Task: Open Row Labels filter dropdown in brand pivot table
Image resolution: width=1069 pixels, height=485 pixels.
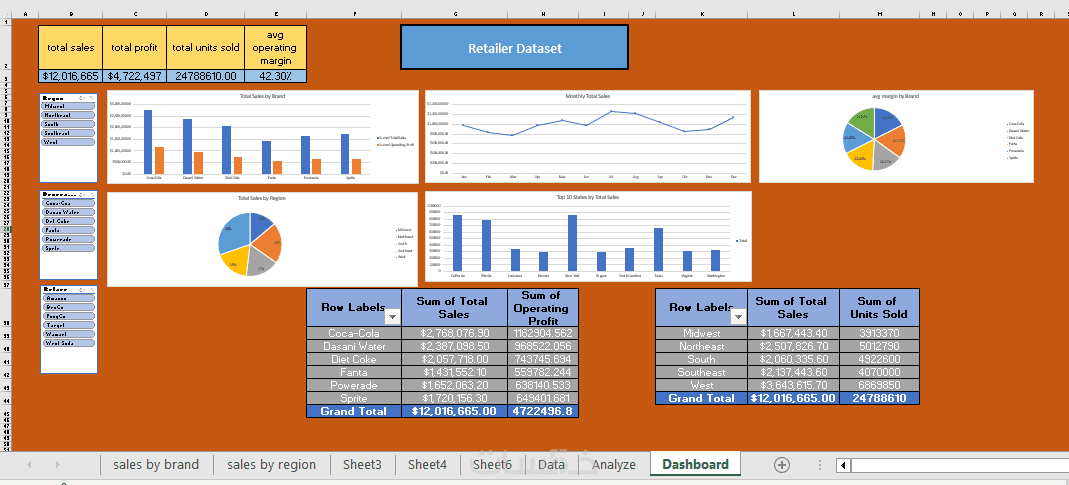Action: (392, 317)
